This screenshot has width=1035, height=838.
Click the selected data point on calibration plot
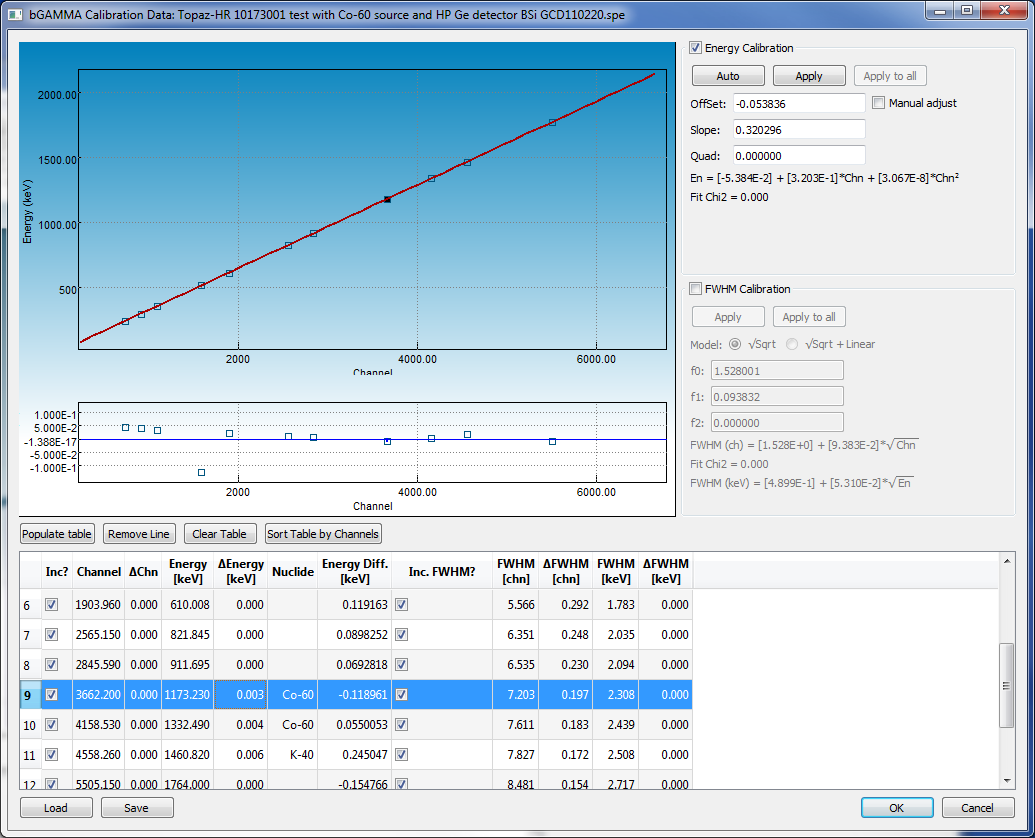tap(387, 199)
